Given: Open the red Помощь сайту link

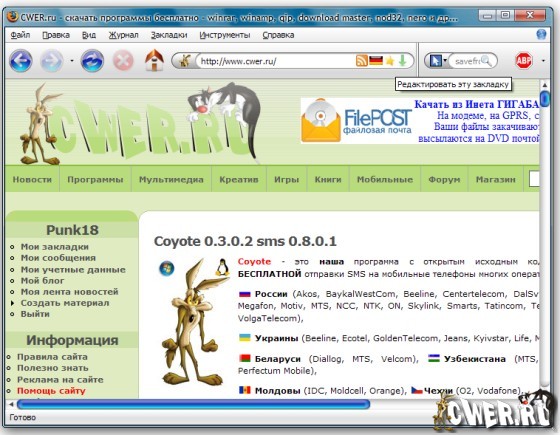Looking at the screenshot, I should pyautogui.click(x=51, y=391).
